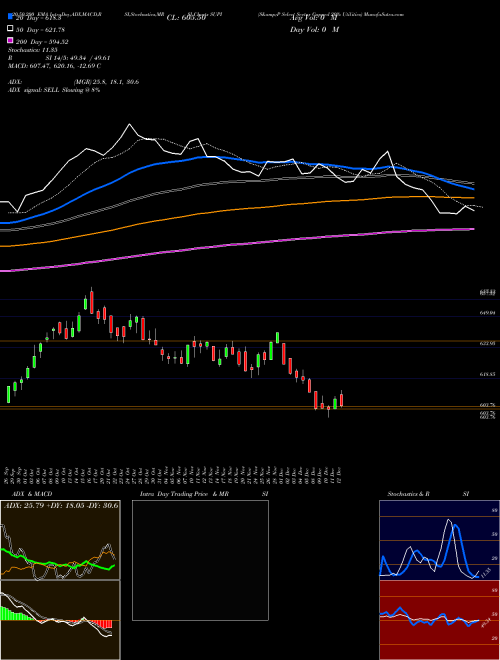Open the red RSI mini chart

click(x=439, y=620)
